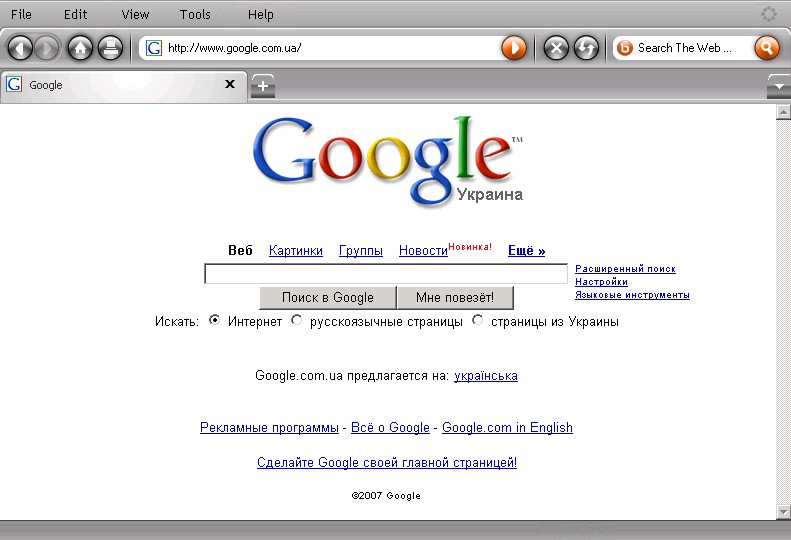Select the русскоязычные страницы radio button
This screenshot has width=791, height=540.
pyautogui.click(x=297, y=320)
